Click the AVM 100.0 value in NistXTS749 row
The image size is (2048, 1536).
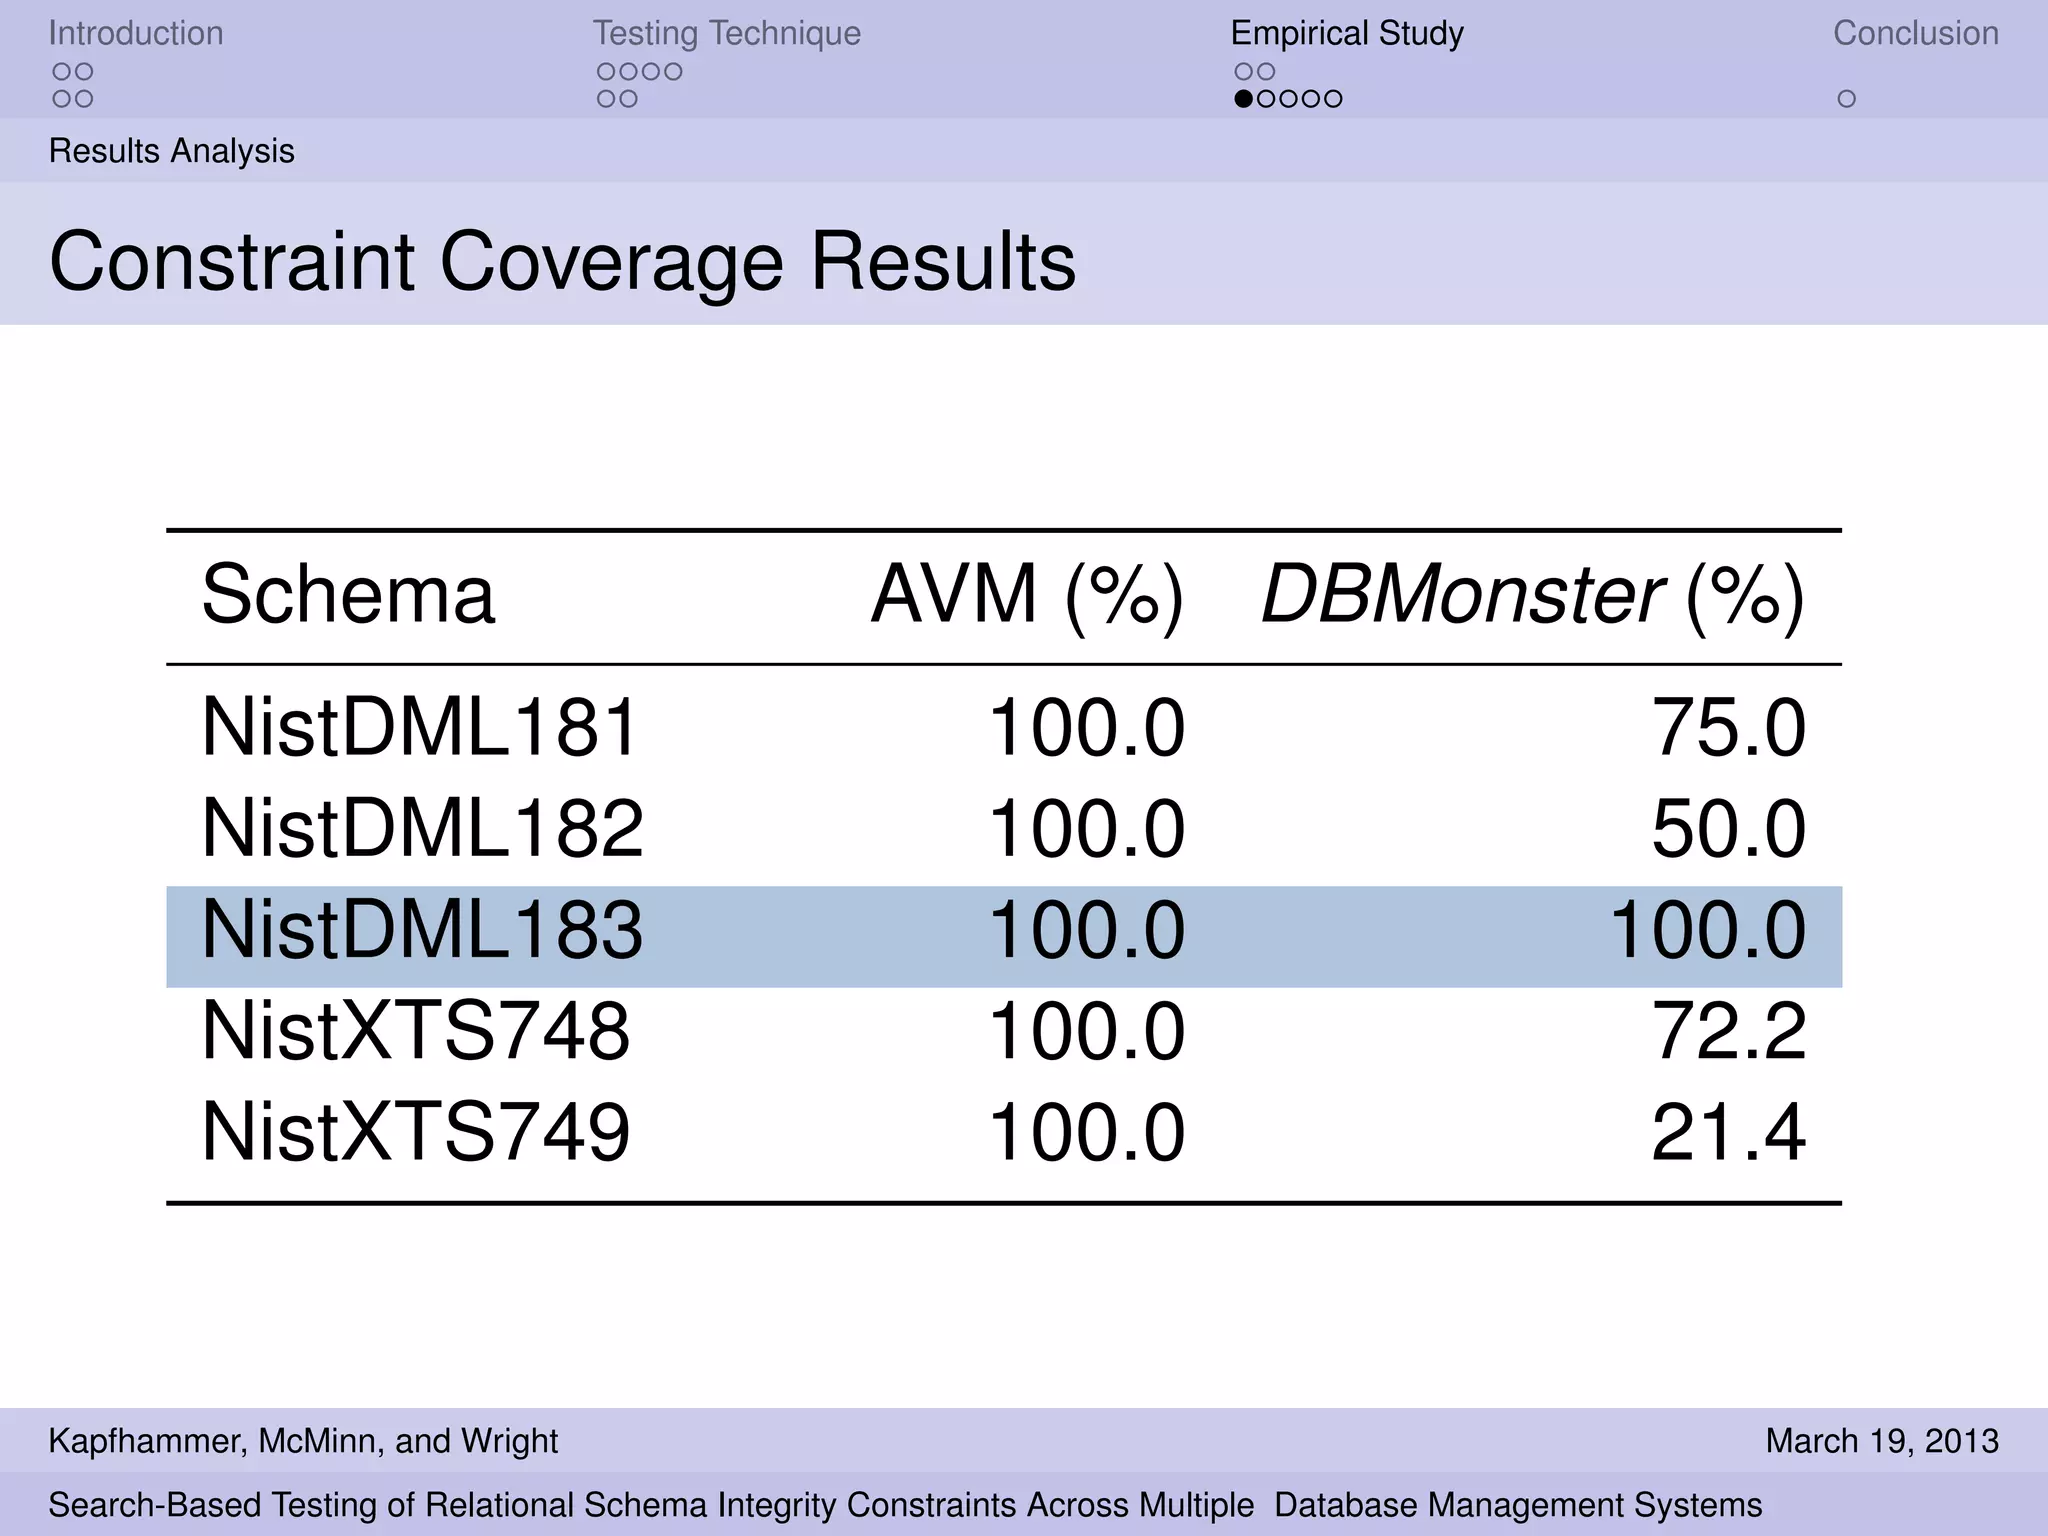pyautogui.click(x=1087, y=1133)
